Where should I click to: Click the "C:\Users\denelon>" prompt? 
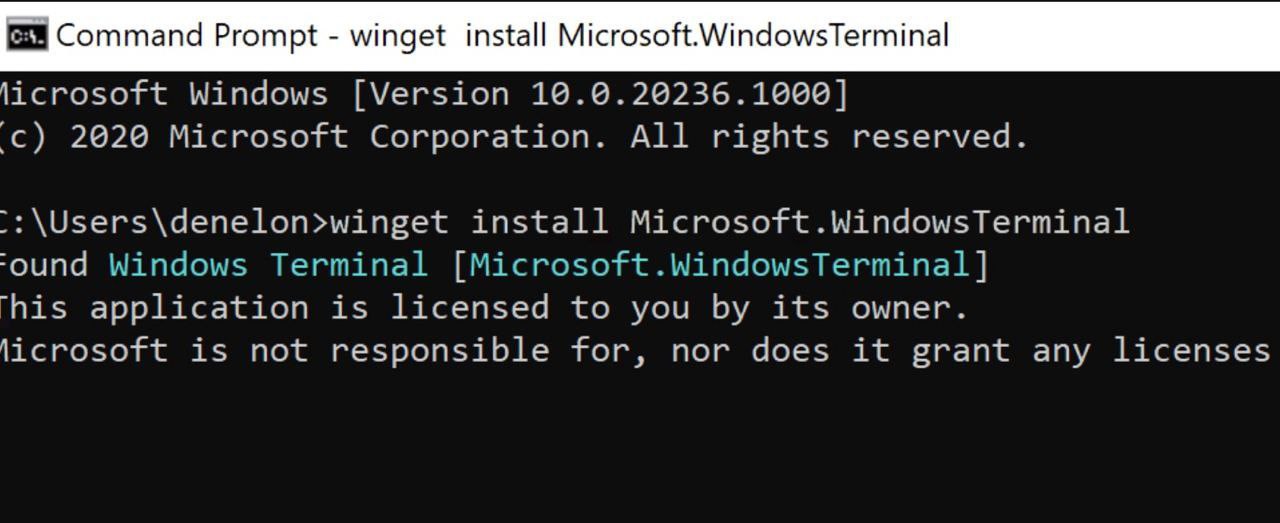(x=164, y=221)
